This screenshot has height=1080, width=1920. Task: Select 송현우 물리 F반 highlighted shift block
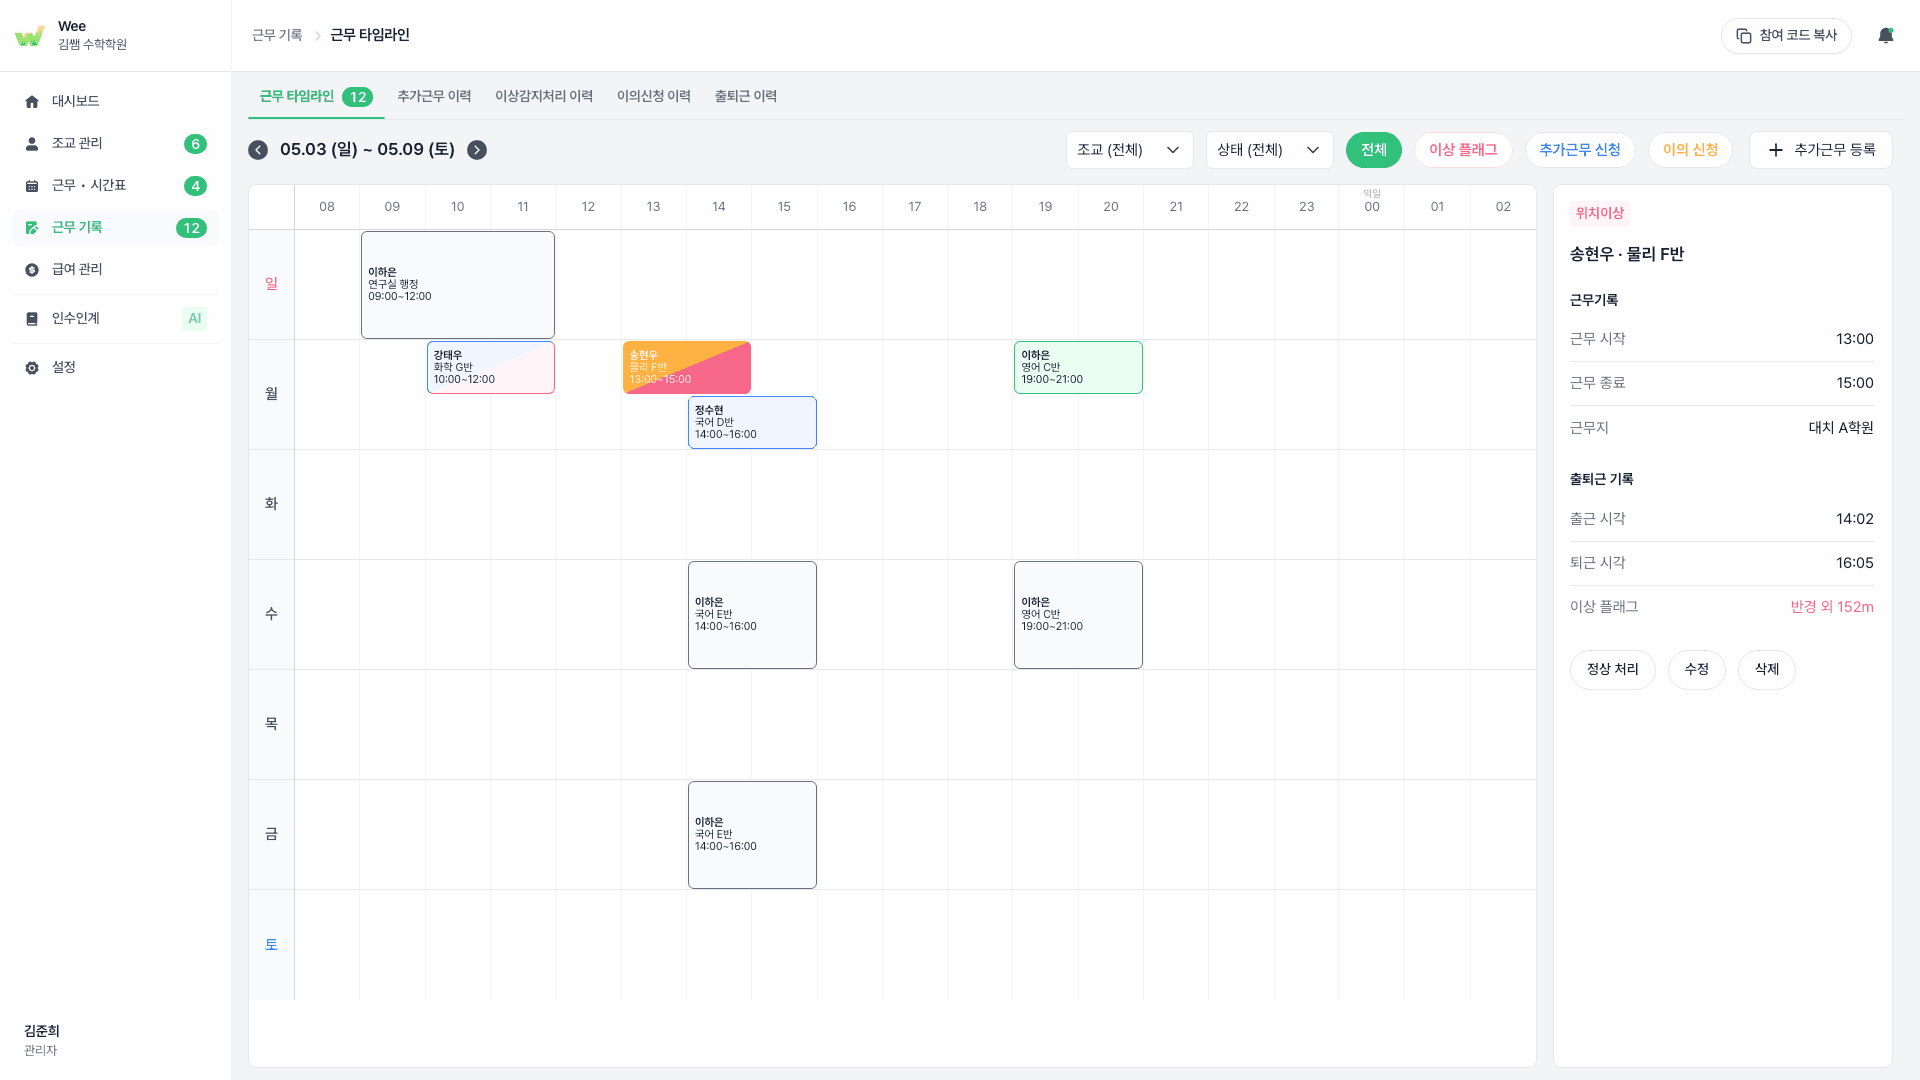pyautogui.click(x=687, y=368)
